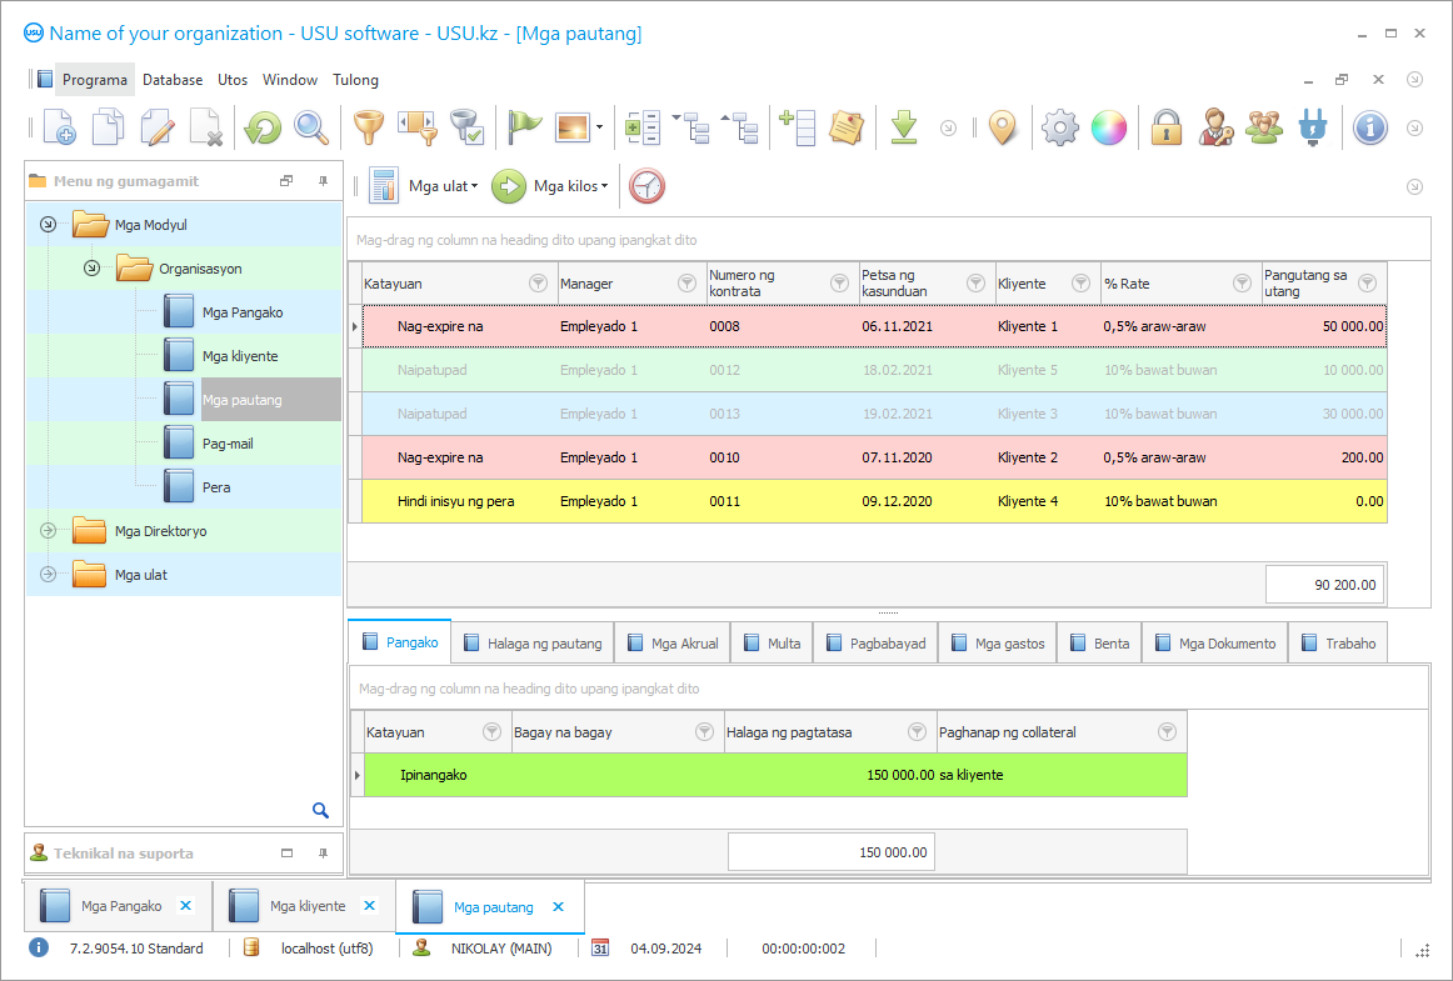This screenshot has width=1453, height=981.
Task: Collapse the Organisasyon tree node
Action: click(92, 268)
